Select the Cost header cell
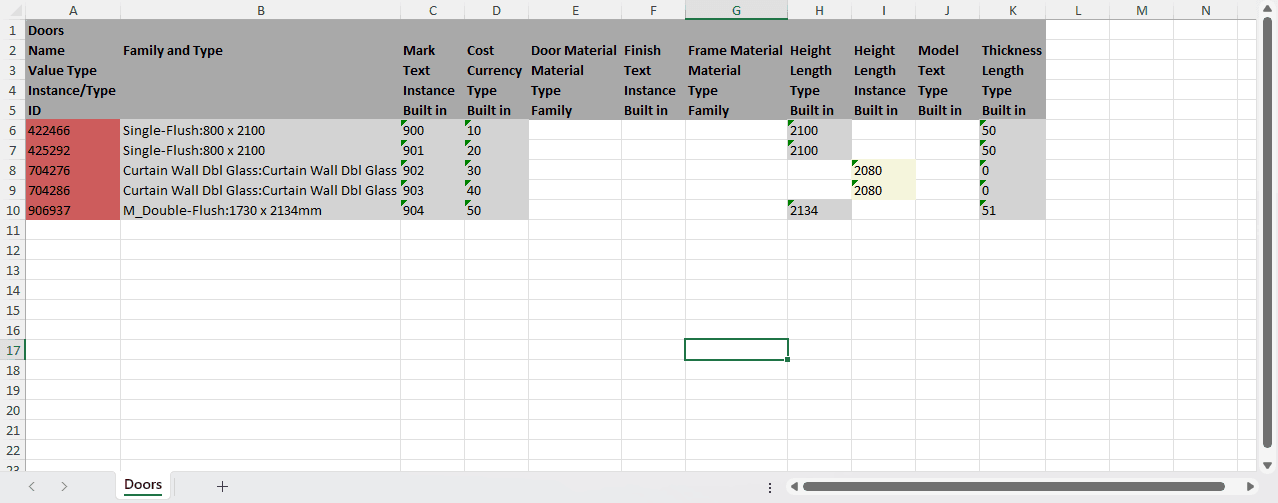The image size is (1278, 503). [496, 50]
